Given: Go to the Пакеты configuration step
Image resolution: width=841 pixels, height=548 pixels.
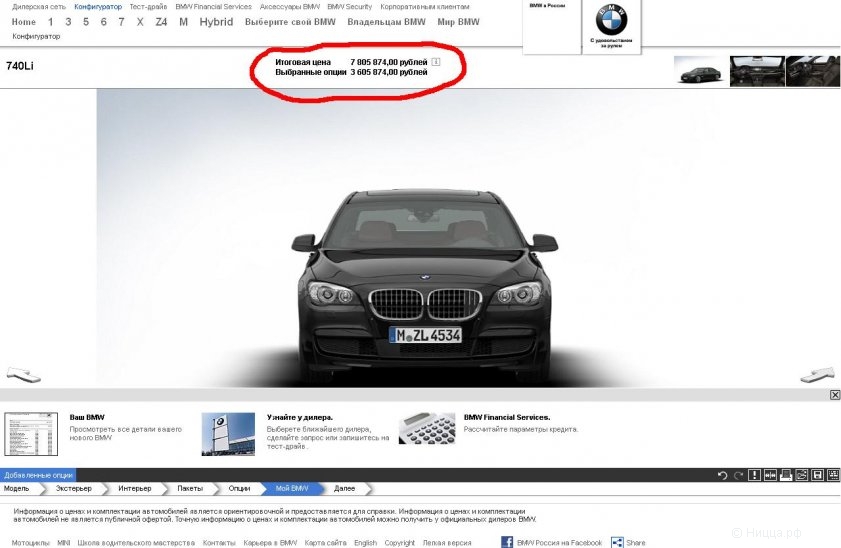Looking at the screenshot, I should [189, 488].
